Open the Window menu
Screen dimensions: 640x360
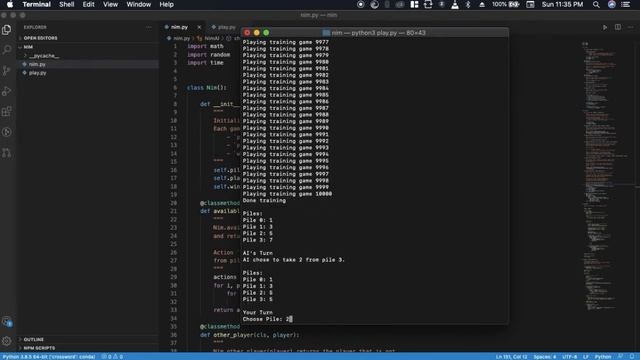138,4
